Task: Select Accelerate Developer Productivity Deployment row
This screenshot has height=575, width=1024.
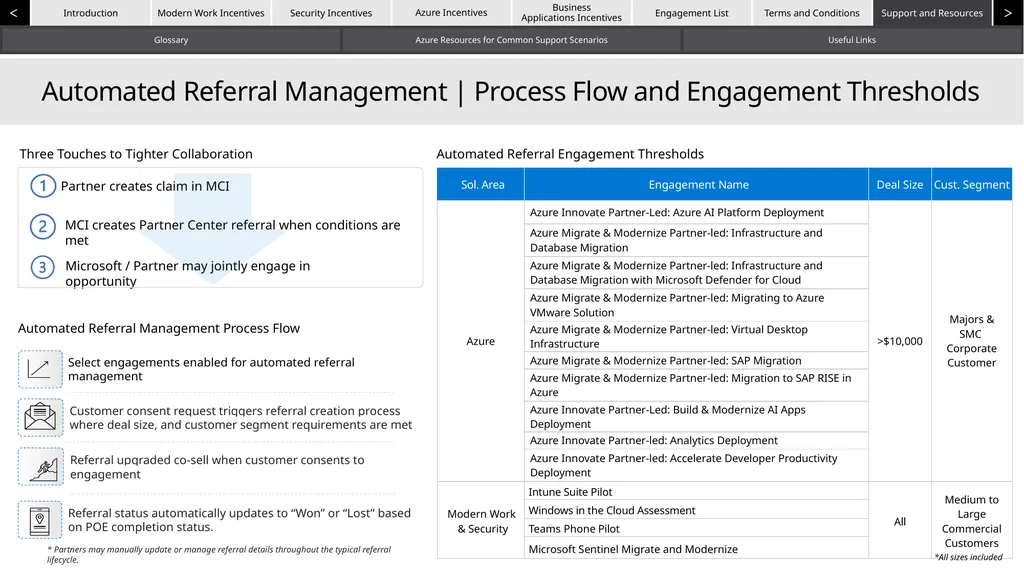Action: 697,465
